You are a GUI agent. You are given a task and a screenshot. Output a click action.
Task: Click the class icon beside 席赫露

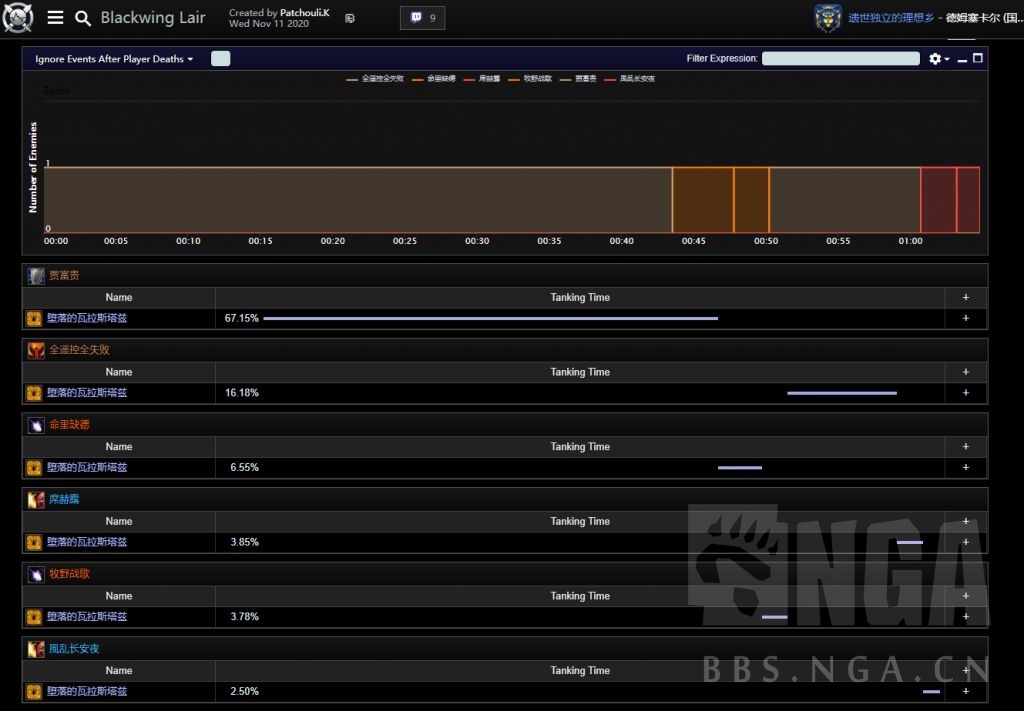36,499
